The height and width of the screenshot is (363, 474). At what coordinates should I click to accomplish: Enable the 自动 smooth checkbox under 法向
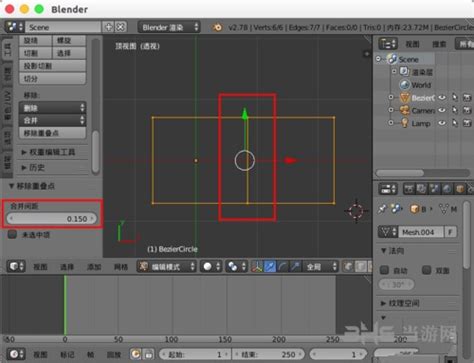click(384, 270)
